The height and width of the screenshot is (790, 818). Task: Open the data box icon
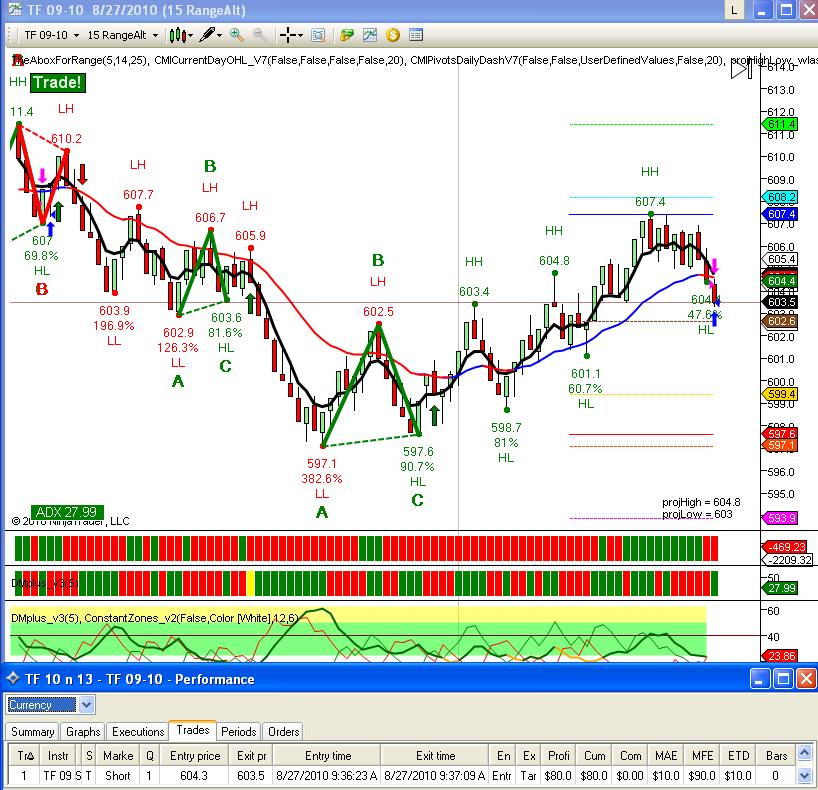click(318, 35)
